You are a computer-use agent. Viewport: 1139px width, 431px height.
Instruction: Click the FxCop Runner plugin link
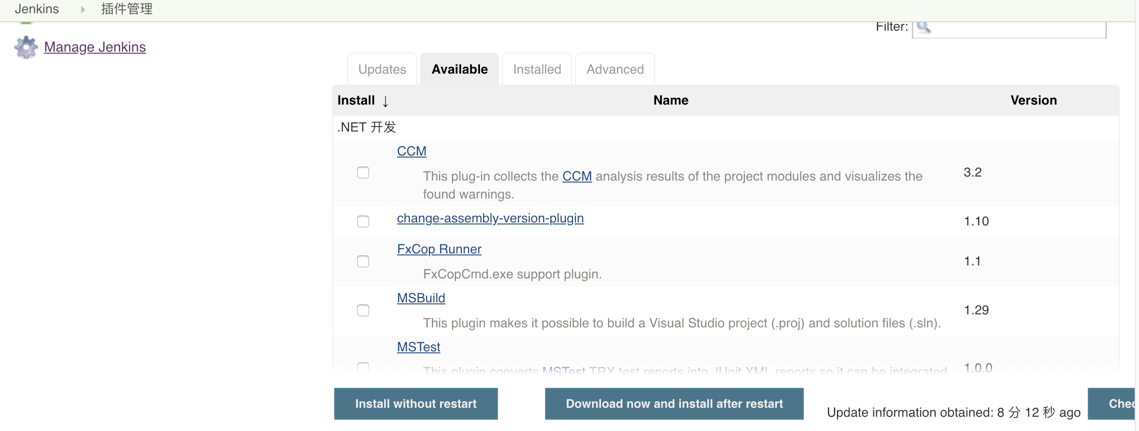(x=439, y=249)
